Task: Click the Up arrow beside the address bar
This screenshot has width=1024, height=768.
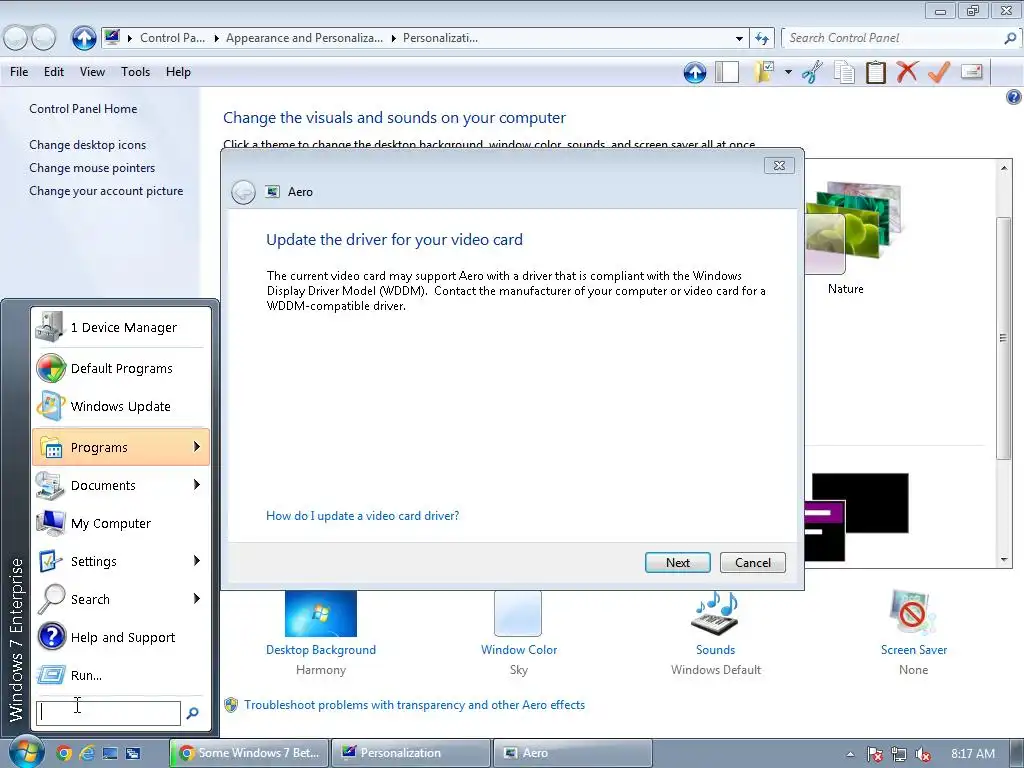Action: pos(84,38)
